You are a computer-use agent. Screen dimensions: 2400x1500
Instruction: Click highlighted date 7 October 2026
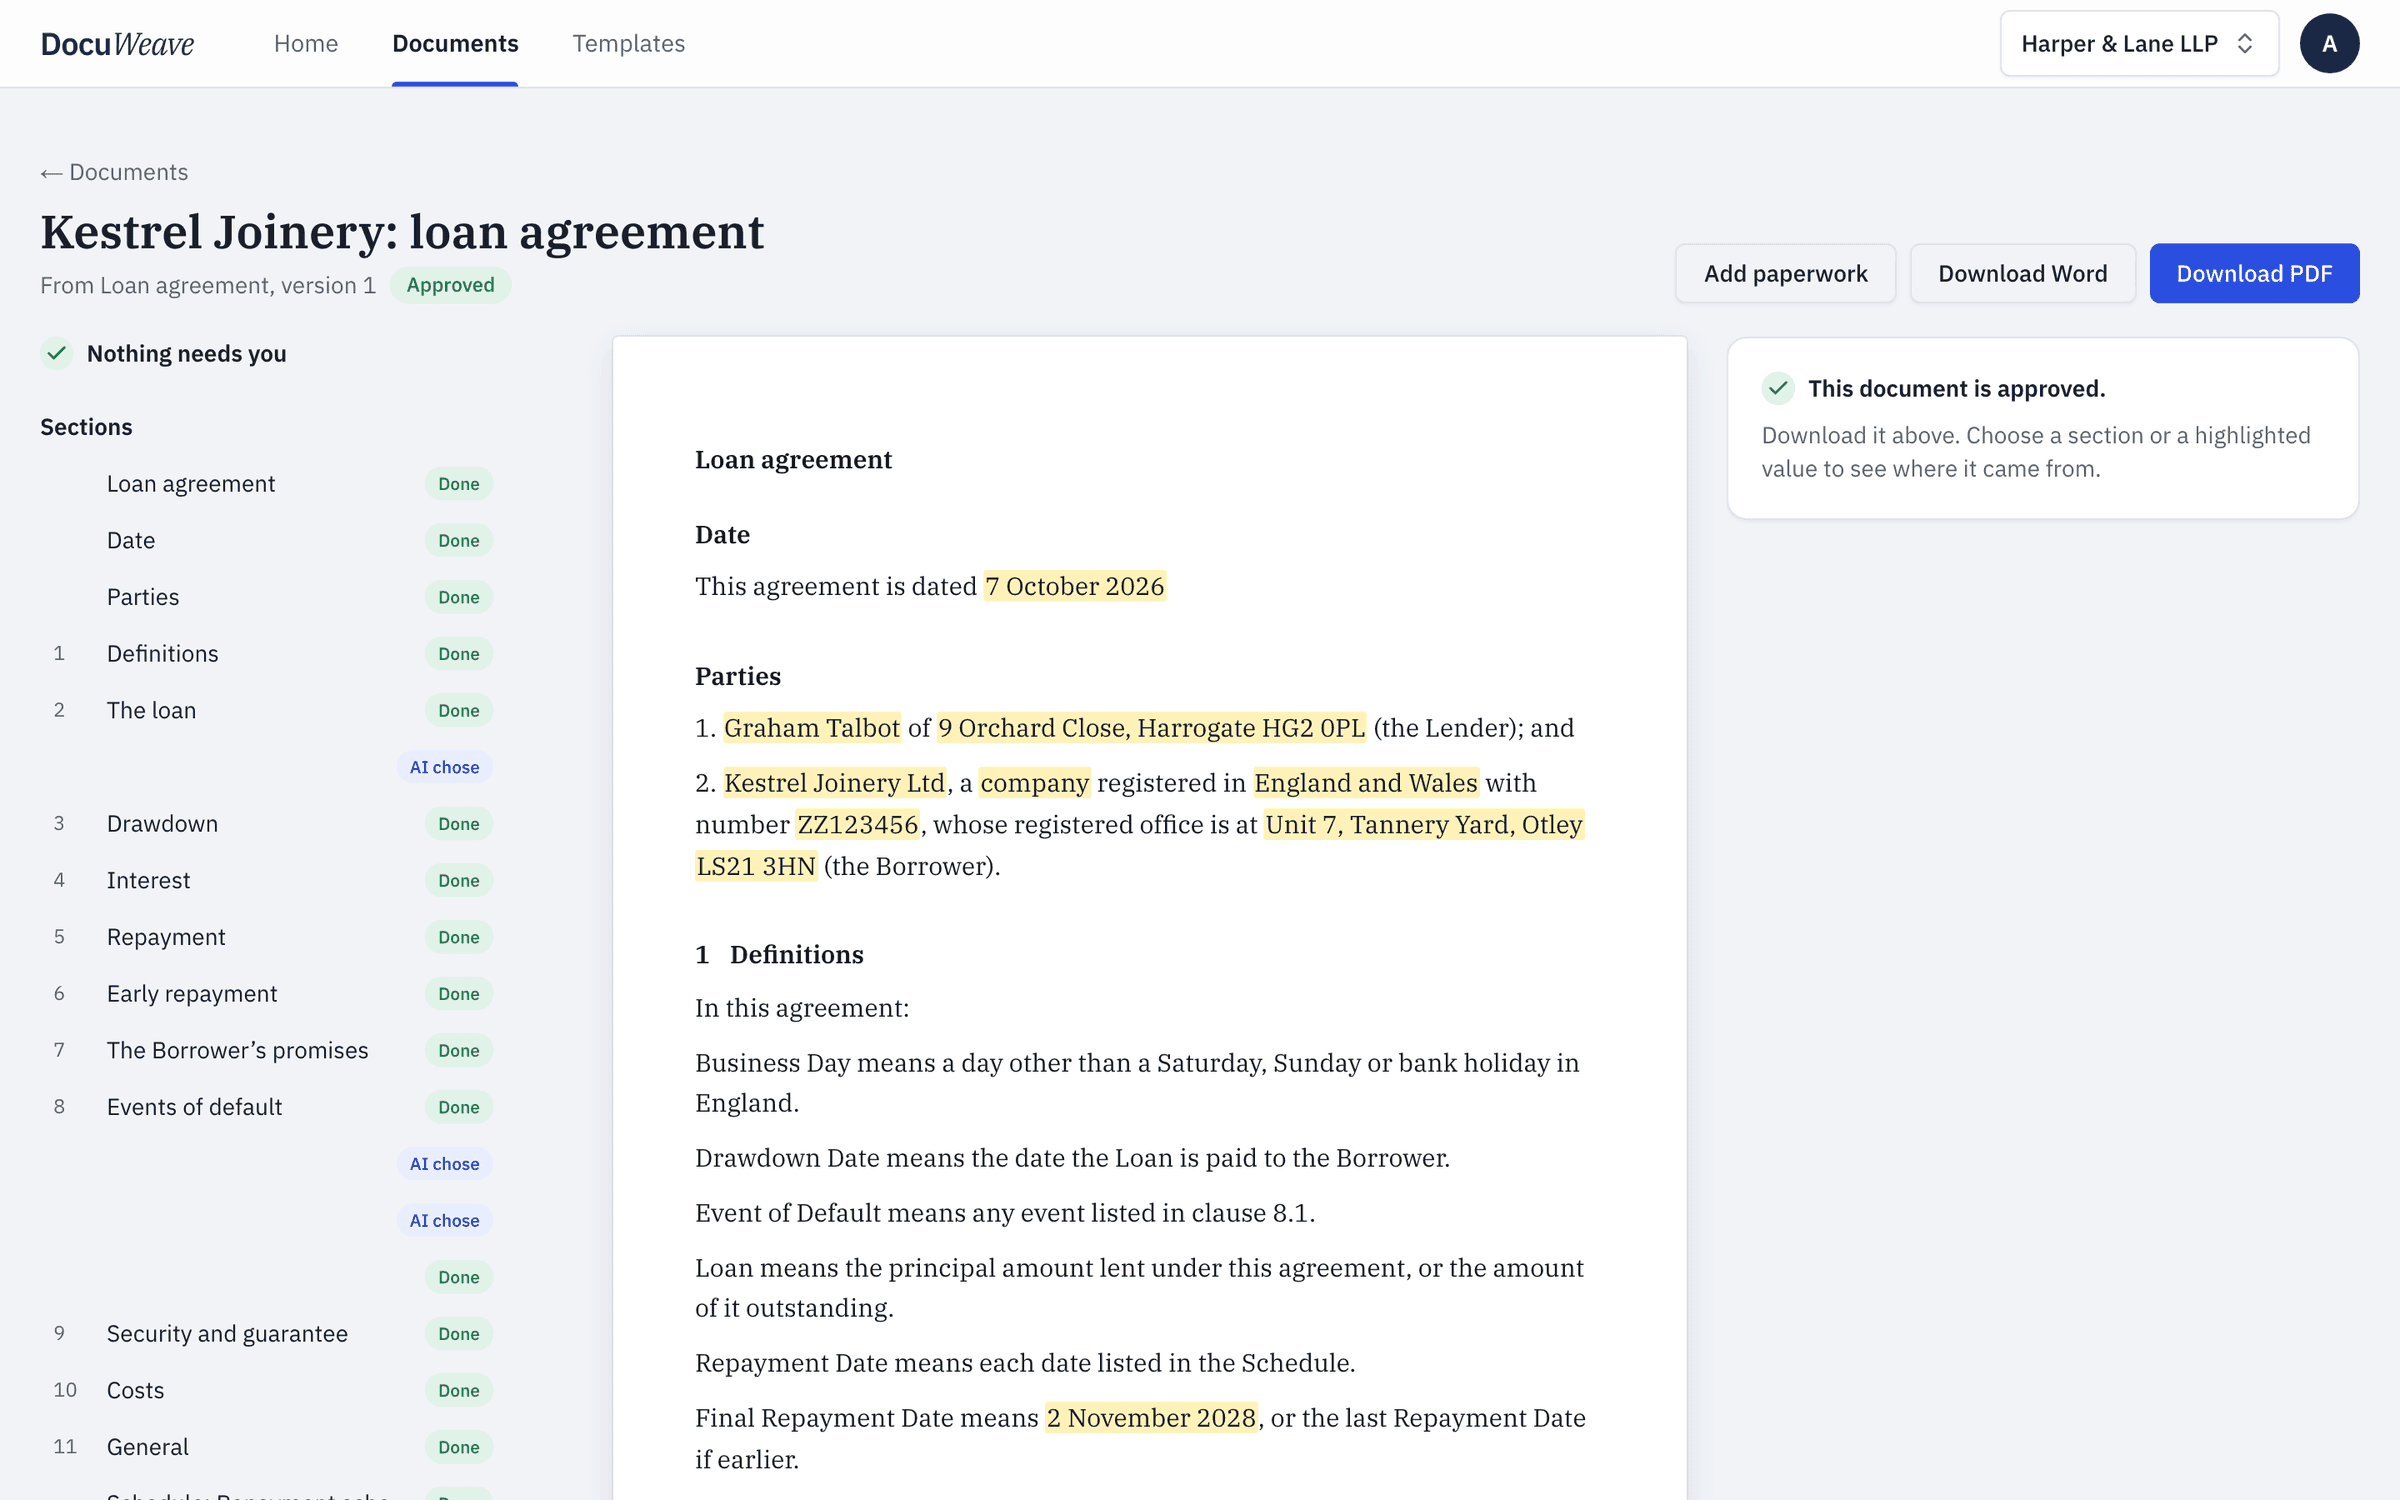[x=1075, y=587]
